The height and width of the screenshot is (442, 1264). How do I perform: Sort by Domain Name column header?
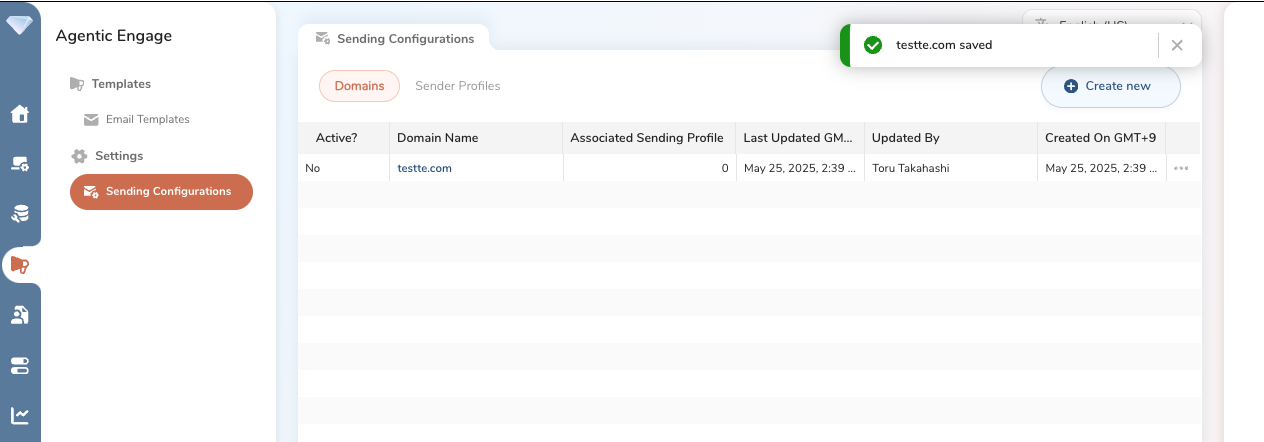437,138
